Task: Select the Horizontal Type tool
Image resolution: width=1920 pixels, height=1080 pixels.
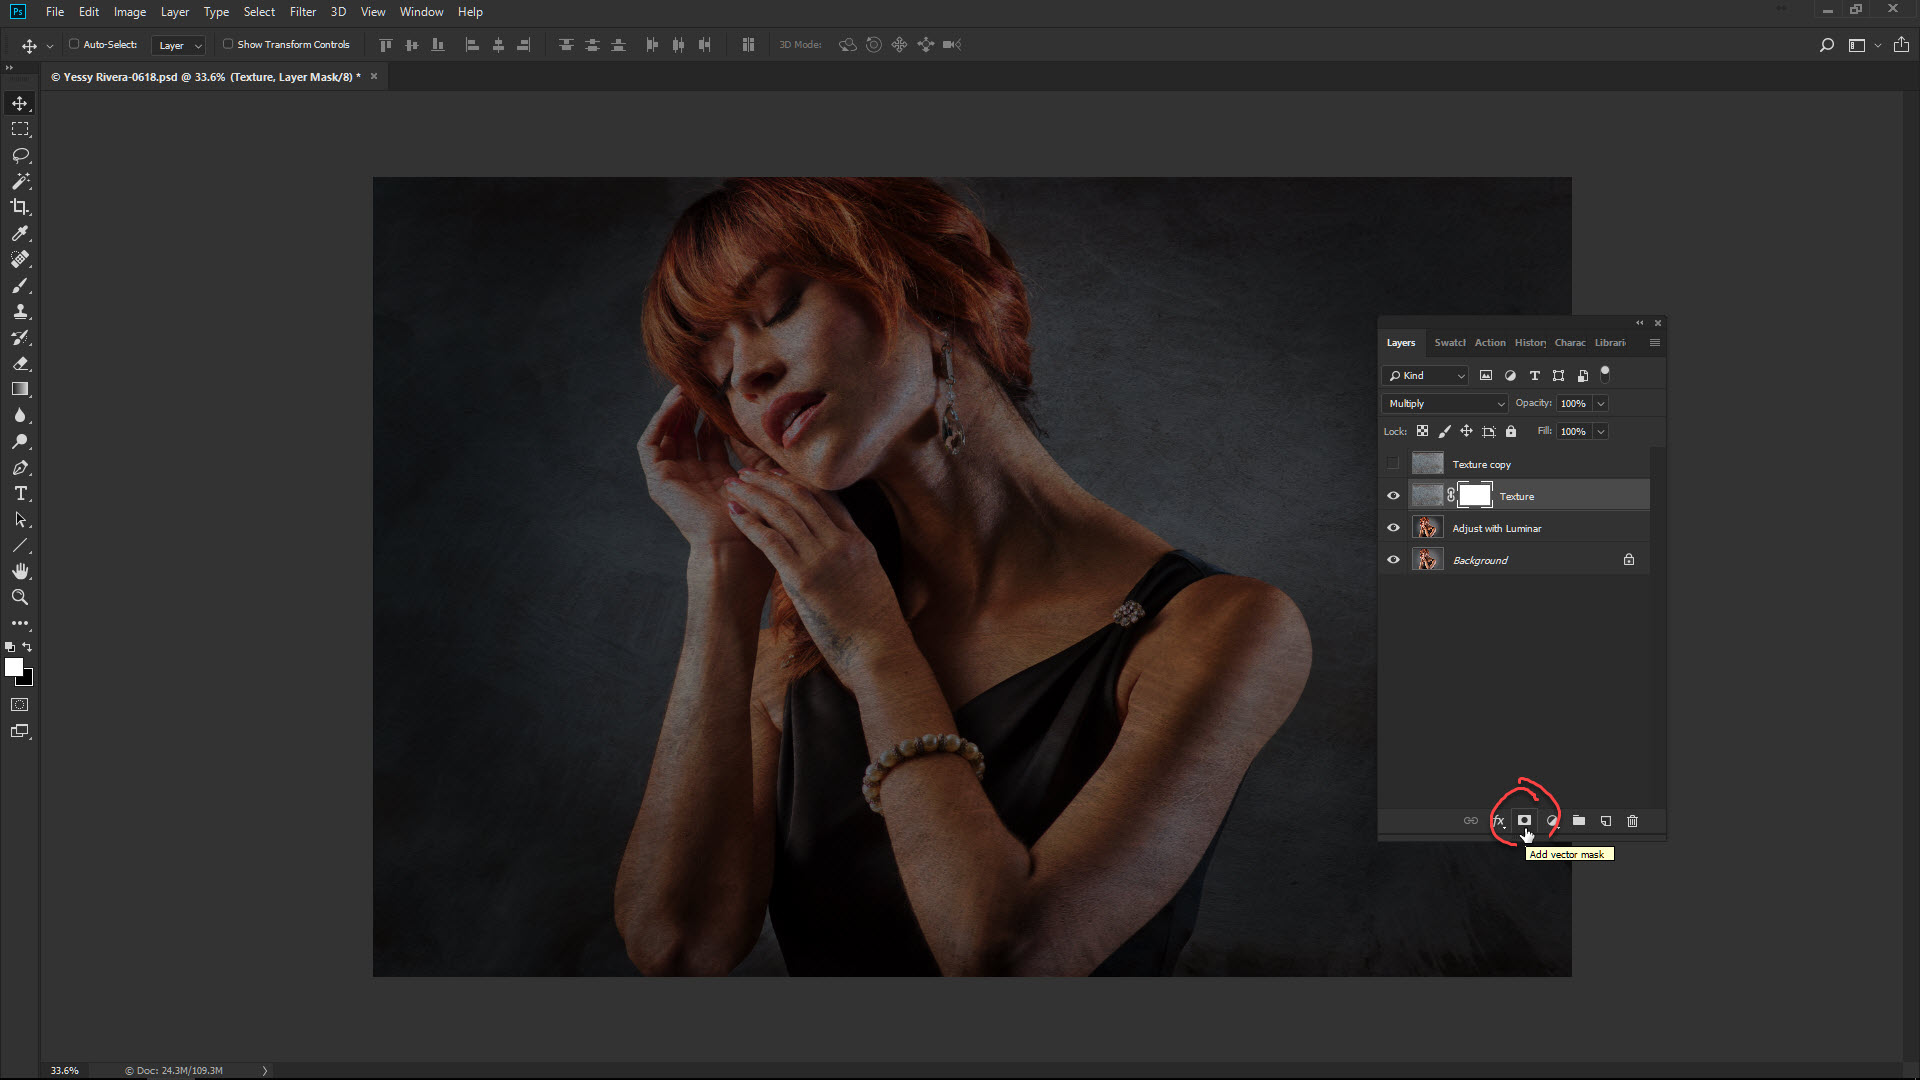Action: [20, 494]
